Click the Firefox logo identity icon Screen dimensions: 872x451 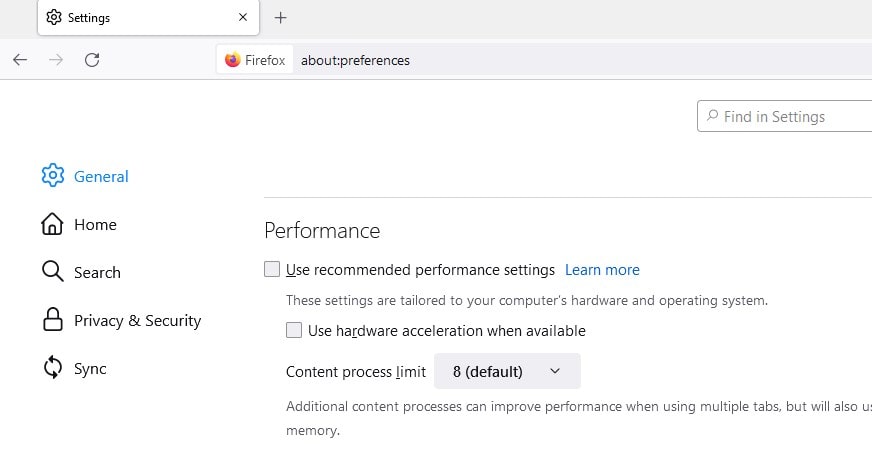point(233,60)
